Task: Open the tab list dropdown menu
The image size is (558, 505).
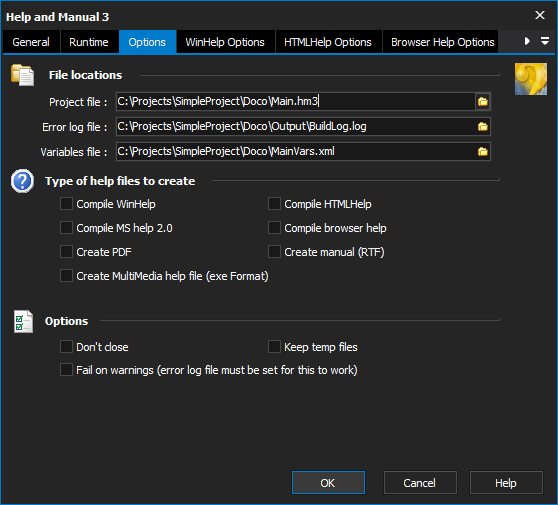Action: point(544,41)
